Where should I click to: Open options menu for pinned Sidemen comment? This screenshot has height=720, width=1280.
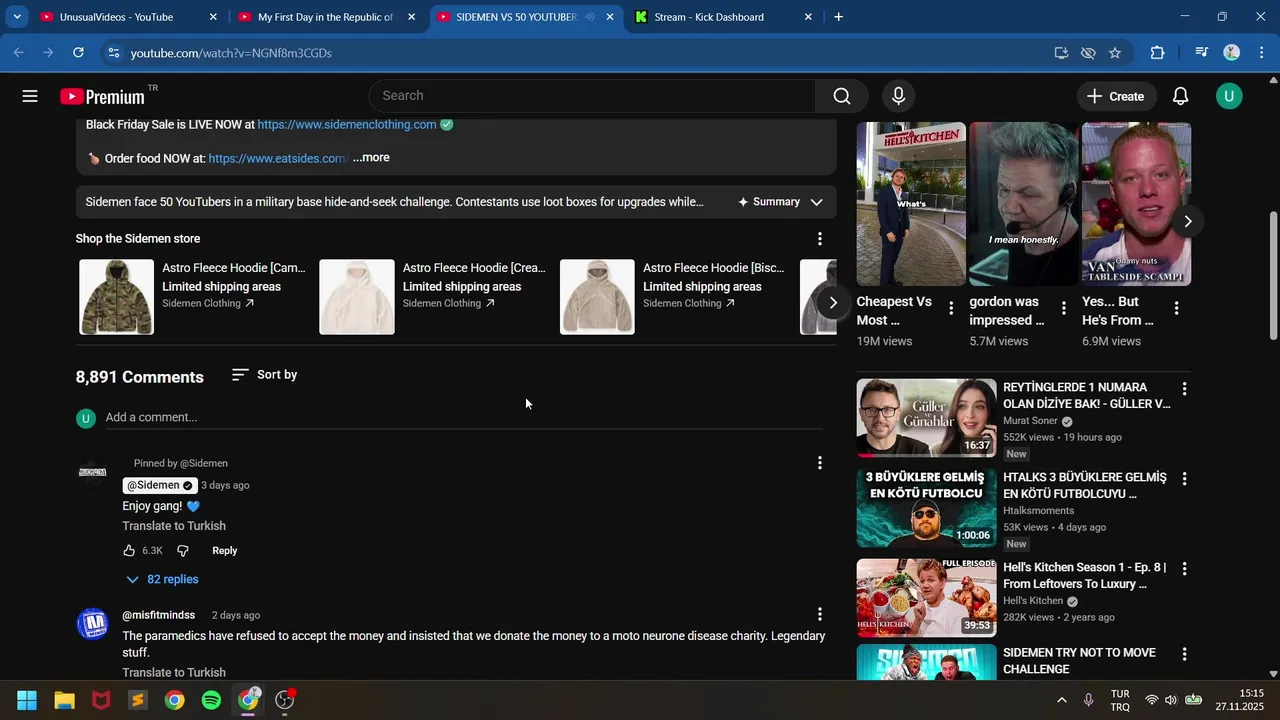(820, 463)
